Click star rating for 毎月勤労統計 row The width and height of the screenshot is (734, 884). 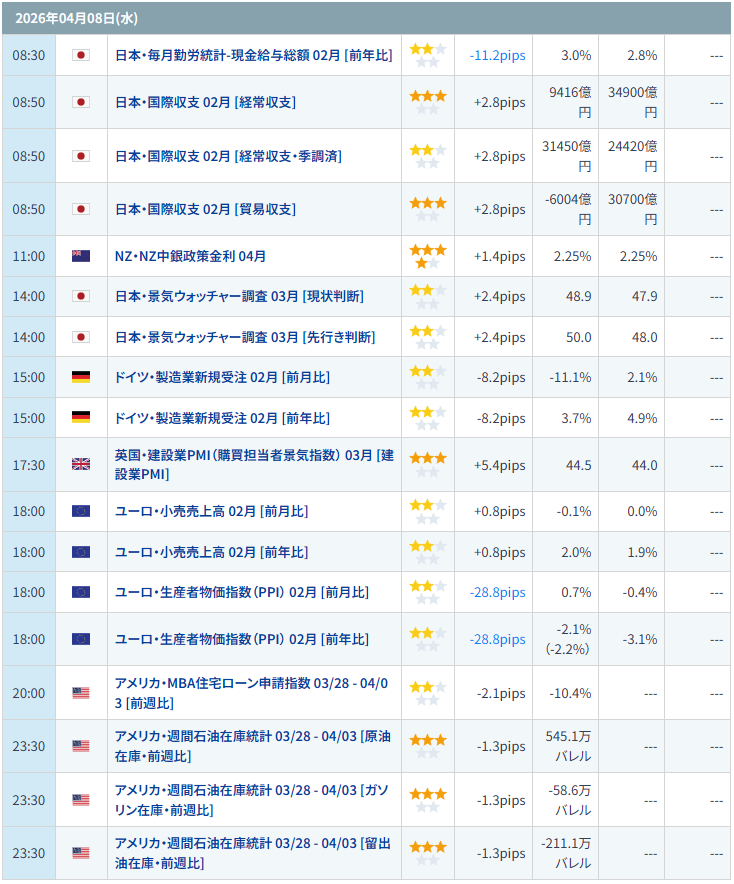pyautogui.click(x=428, y=55)
